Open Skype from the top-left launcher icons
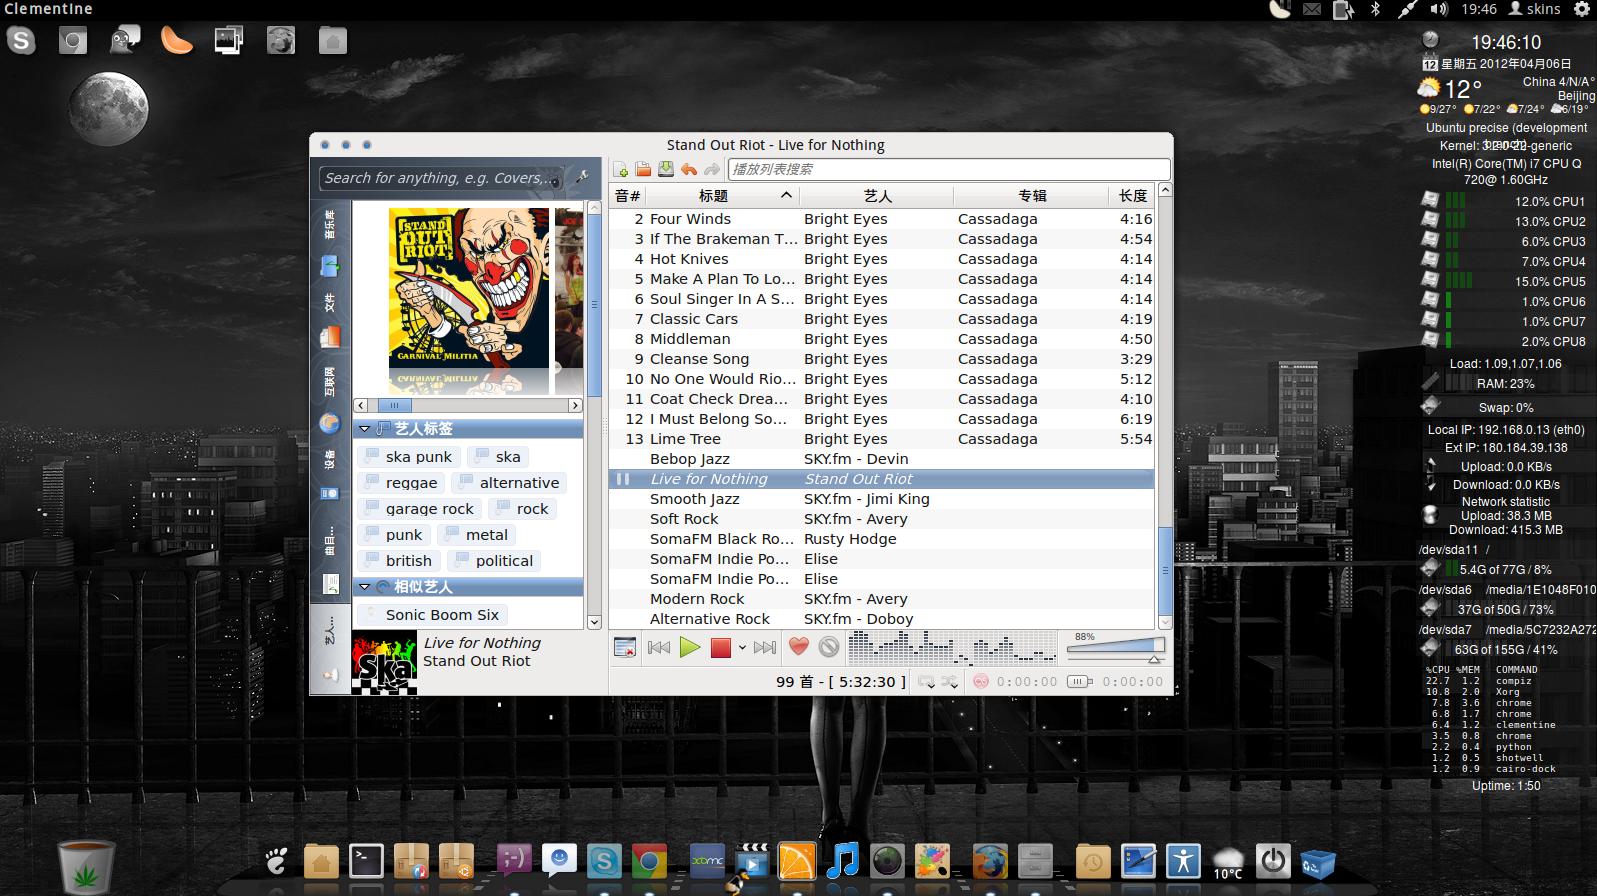1597x896 pixels. point(21,40)
